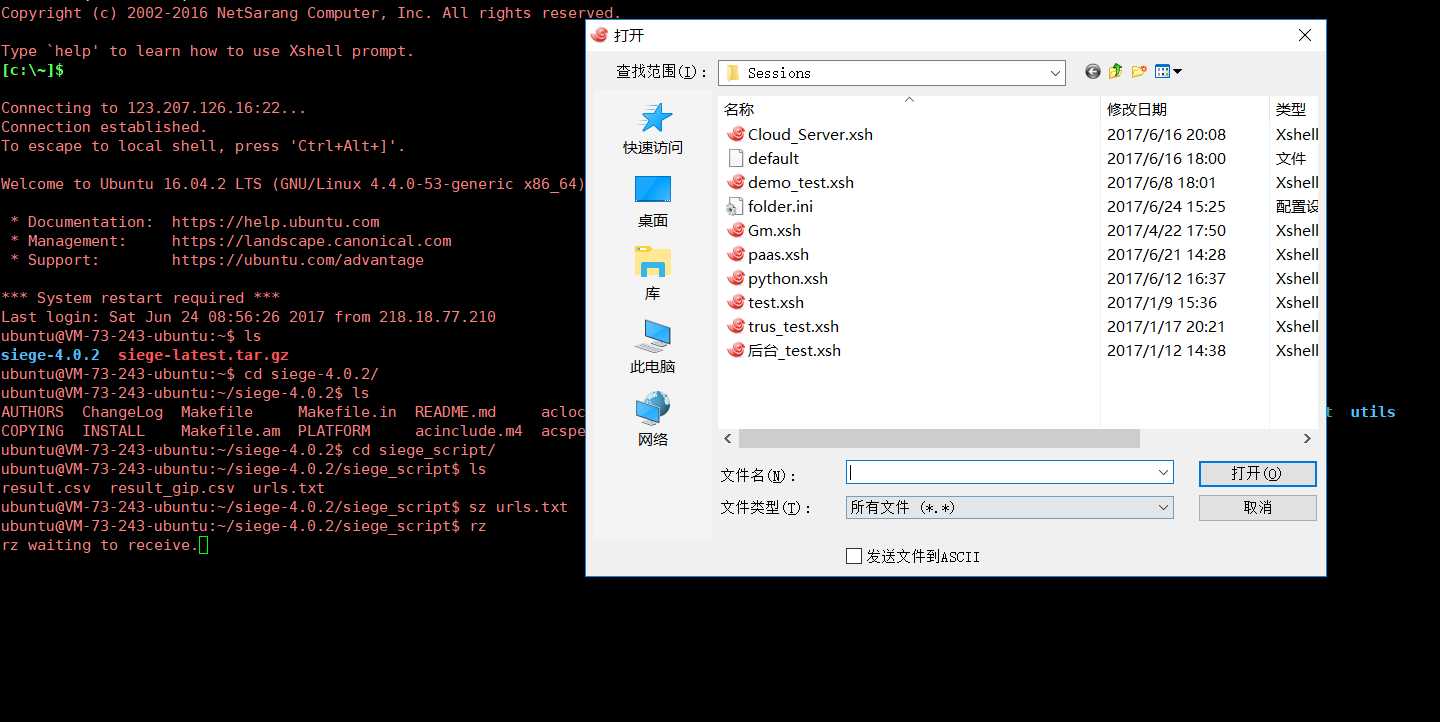Click the 'sz urls.txt' command line in the terminal

(x=518, y=507)
